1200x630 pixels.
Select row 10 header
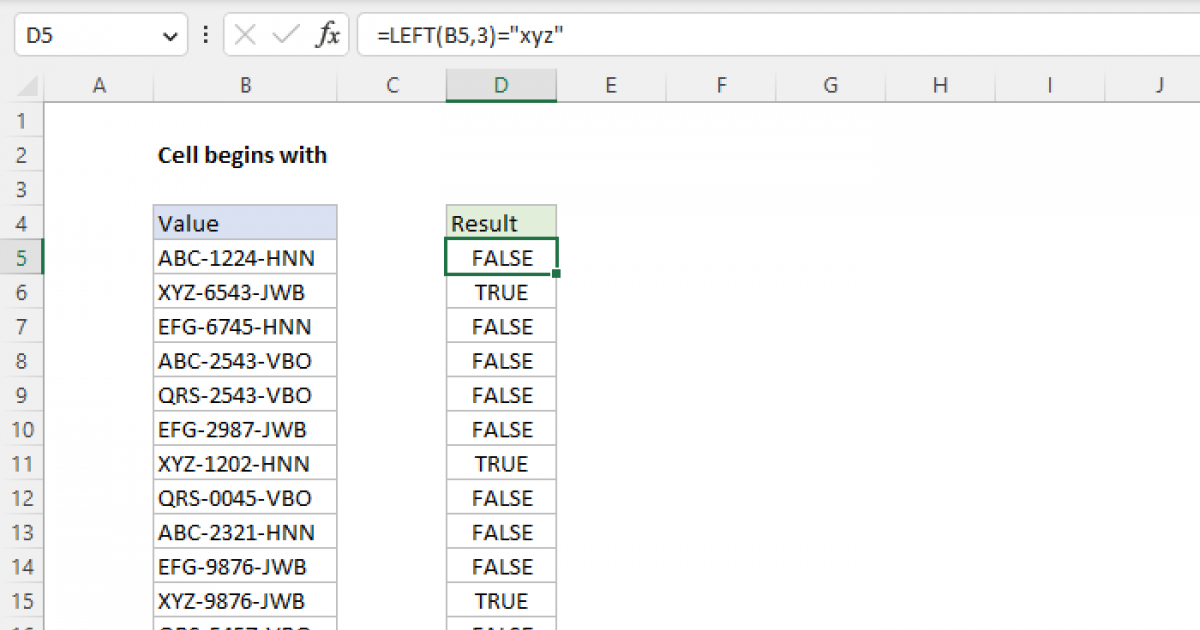click(x=22, y=430)
